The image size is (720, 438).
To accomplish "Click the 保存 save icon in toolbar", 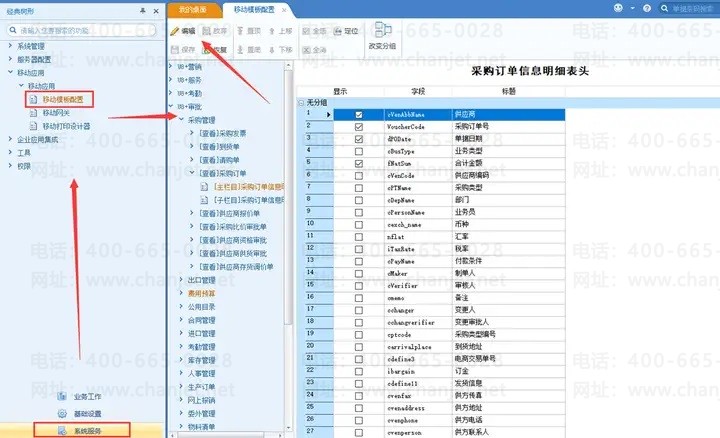I will (174, 50).
